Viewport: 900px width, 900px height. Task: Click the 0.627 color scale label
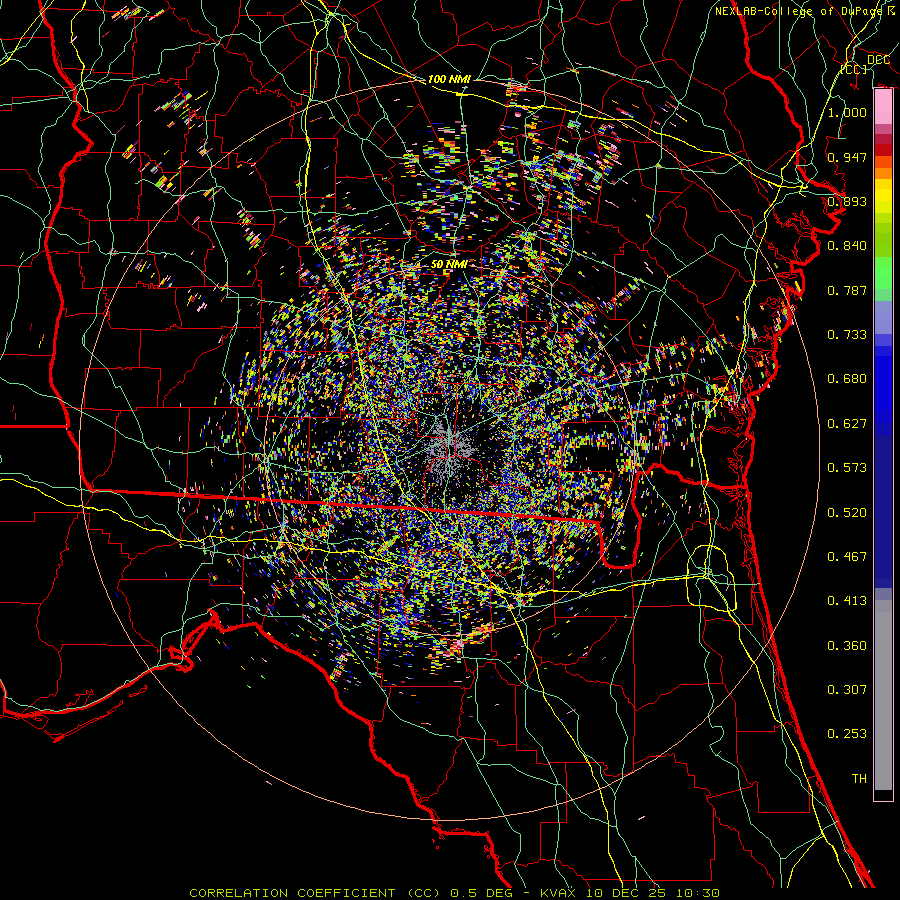pyautogui.click(x=847, y=424)
